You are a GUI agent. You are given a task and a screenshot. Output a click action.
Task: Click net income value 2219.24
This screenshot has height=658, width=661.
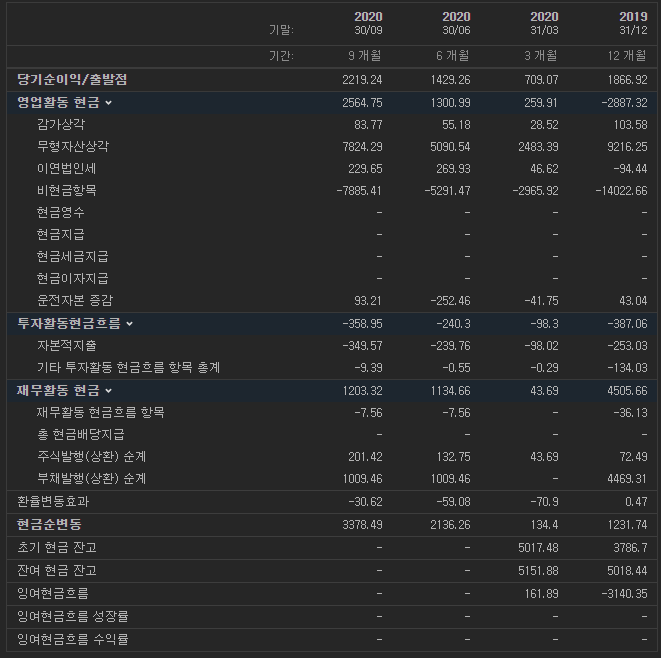(x=362, y=80)
